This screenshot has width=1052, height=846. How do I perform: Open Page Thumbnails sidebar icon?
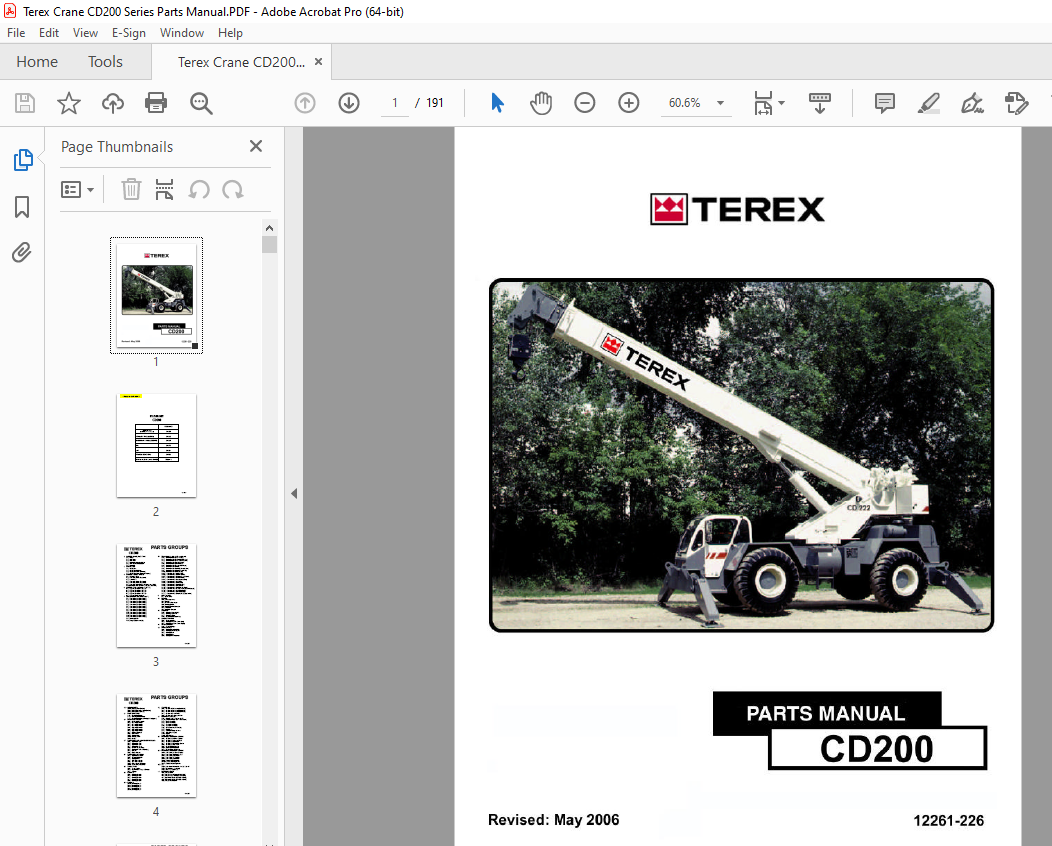click(x=22, y=160)
